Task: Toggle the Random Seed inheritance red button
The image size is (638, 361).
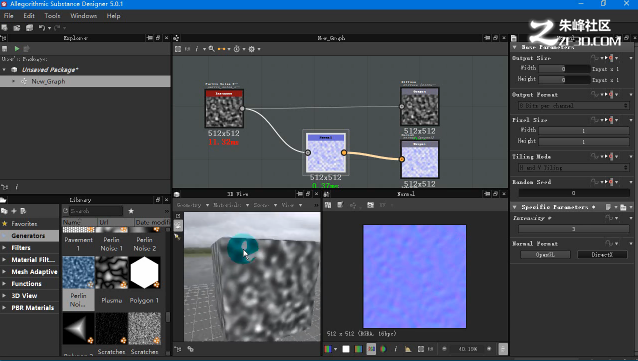Action: click(611, 182)
